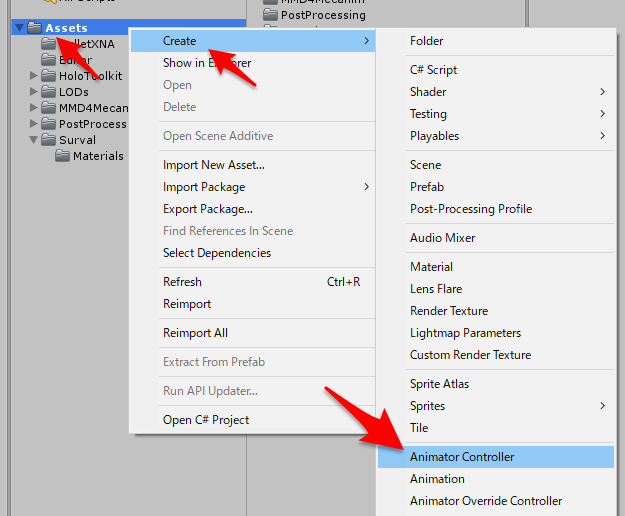The image size is (625, 516).
Task: Open the Testing submenu arrow
Action: [x=602, y=114]
